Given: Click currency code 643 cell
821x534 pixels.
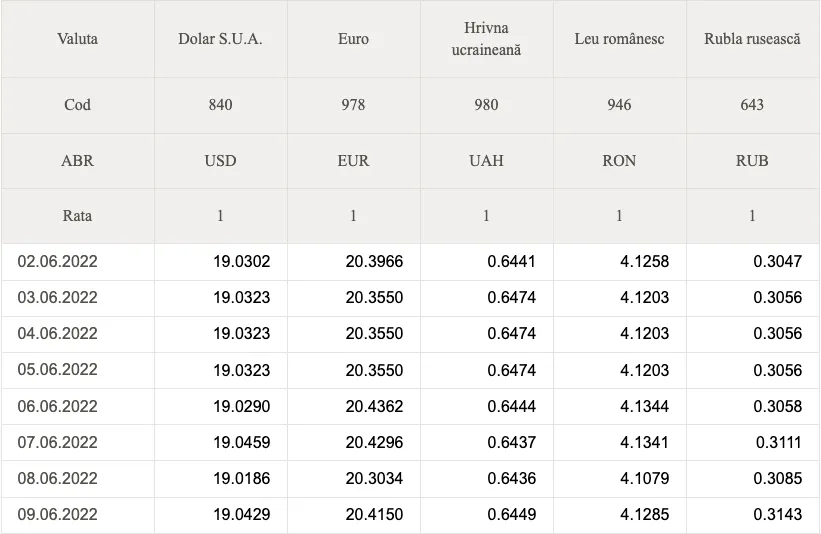Looking at the screenshot, I should coord(752,105).
